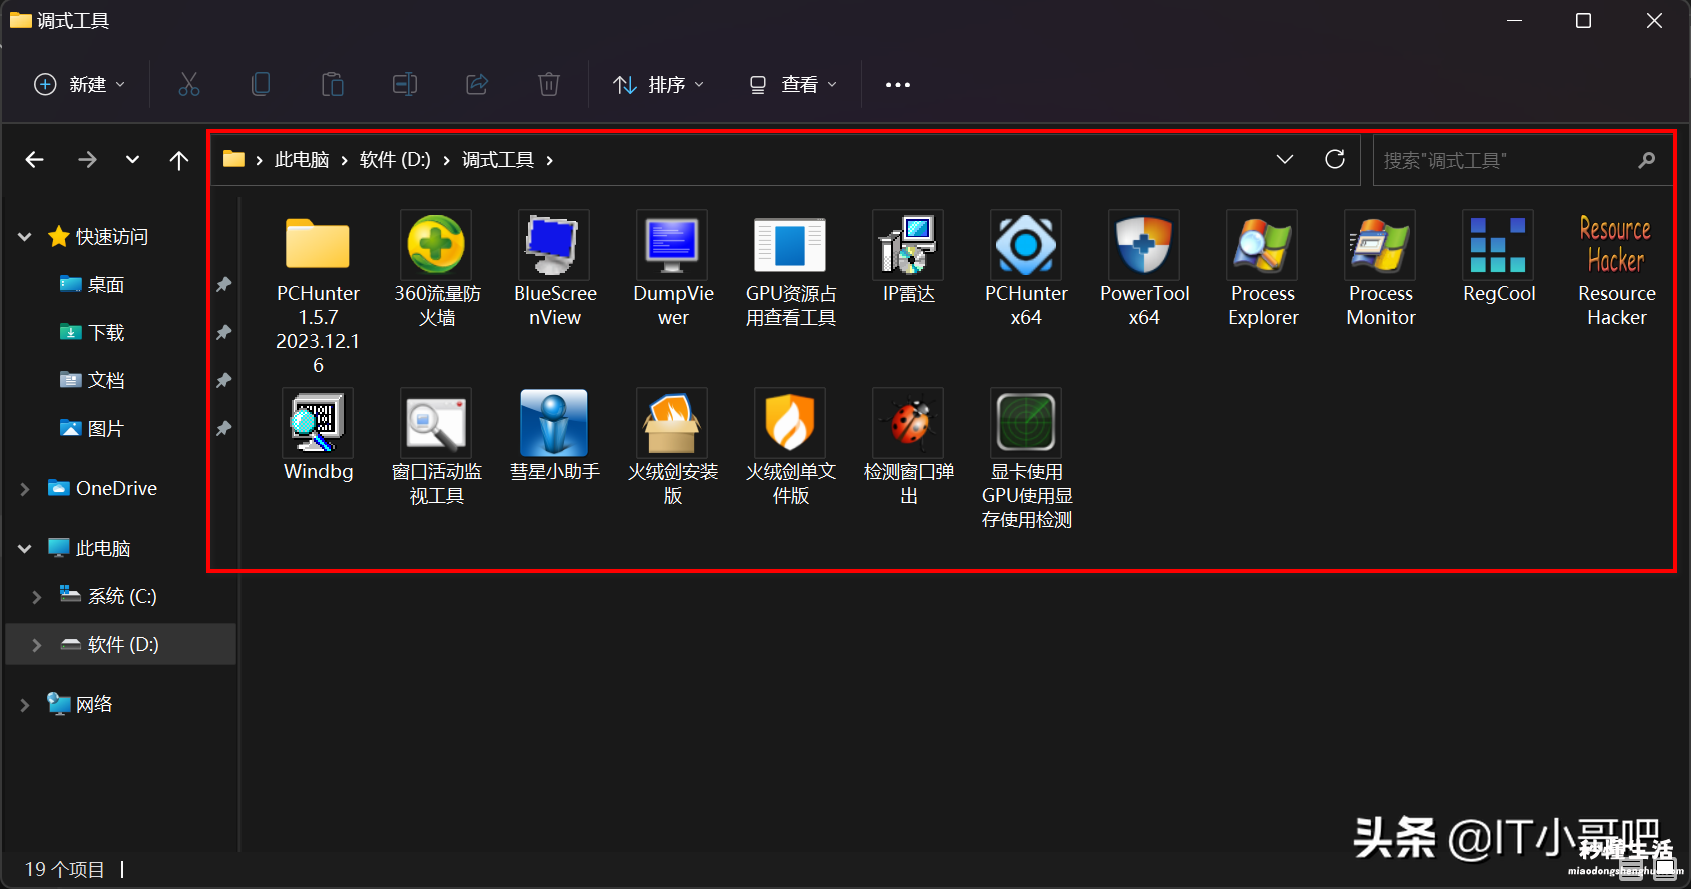Viewport: 1691px width, 889px height.
Task: Select the PowerTool x64 icon
Action: click(x=1144, y=245)
